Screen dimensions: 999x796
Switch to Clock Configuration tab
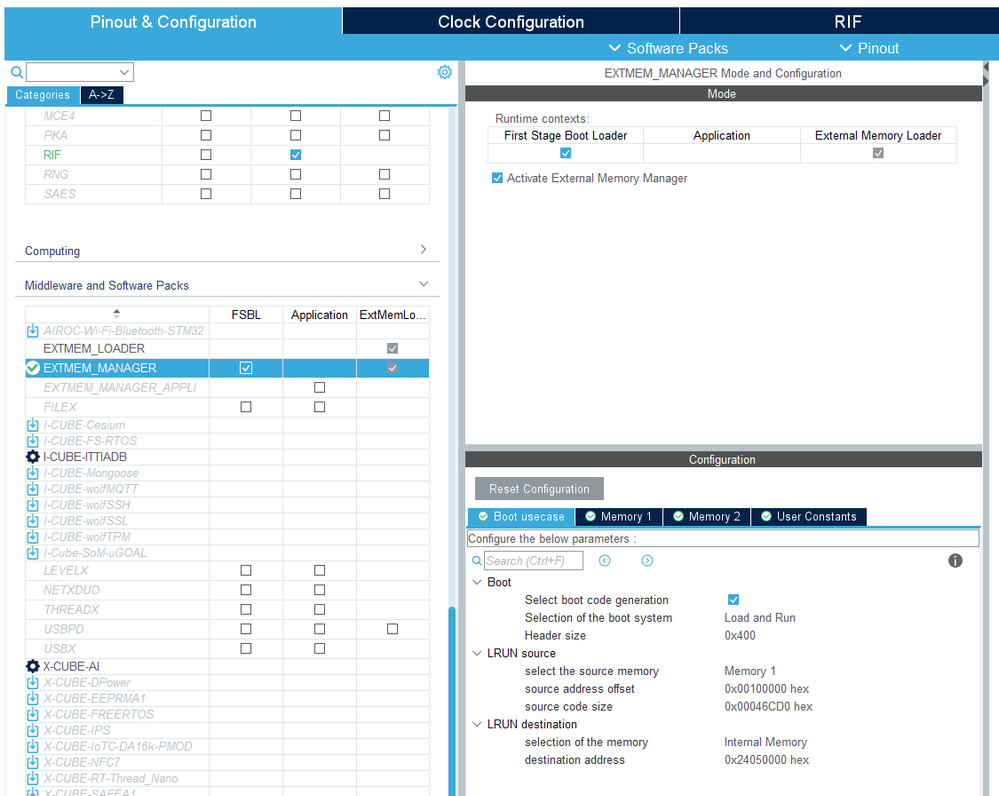pos(511,22)
